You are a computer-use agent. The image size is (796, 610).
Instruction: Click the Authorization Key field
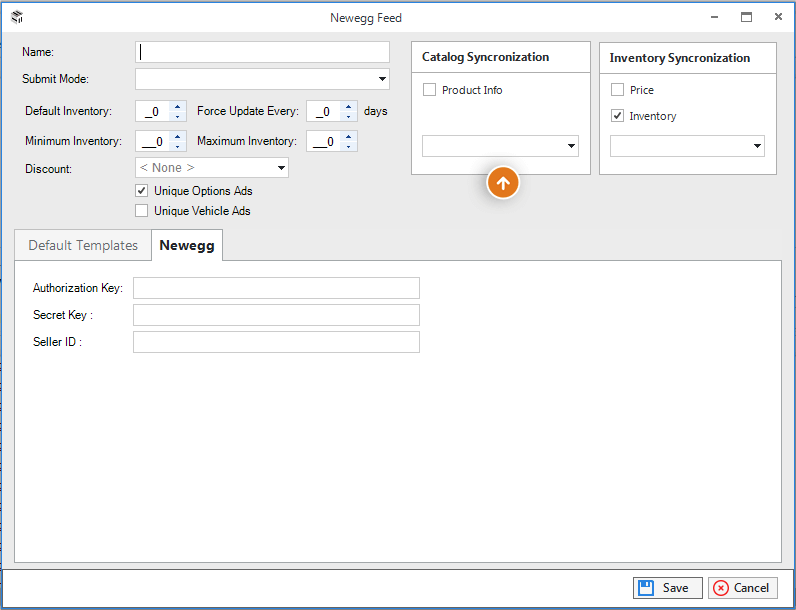click(276, 288)
